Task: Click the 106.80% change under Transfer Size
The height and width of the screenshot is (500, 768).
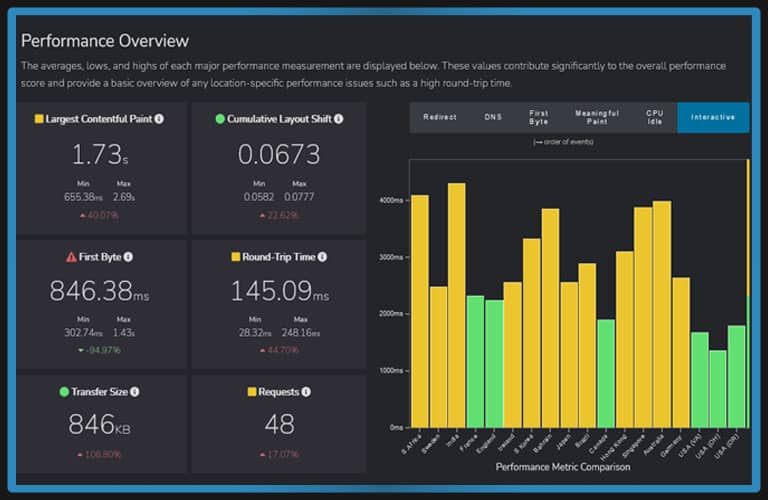Action: pyautogui.click(x=99, y=454)
